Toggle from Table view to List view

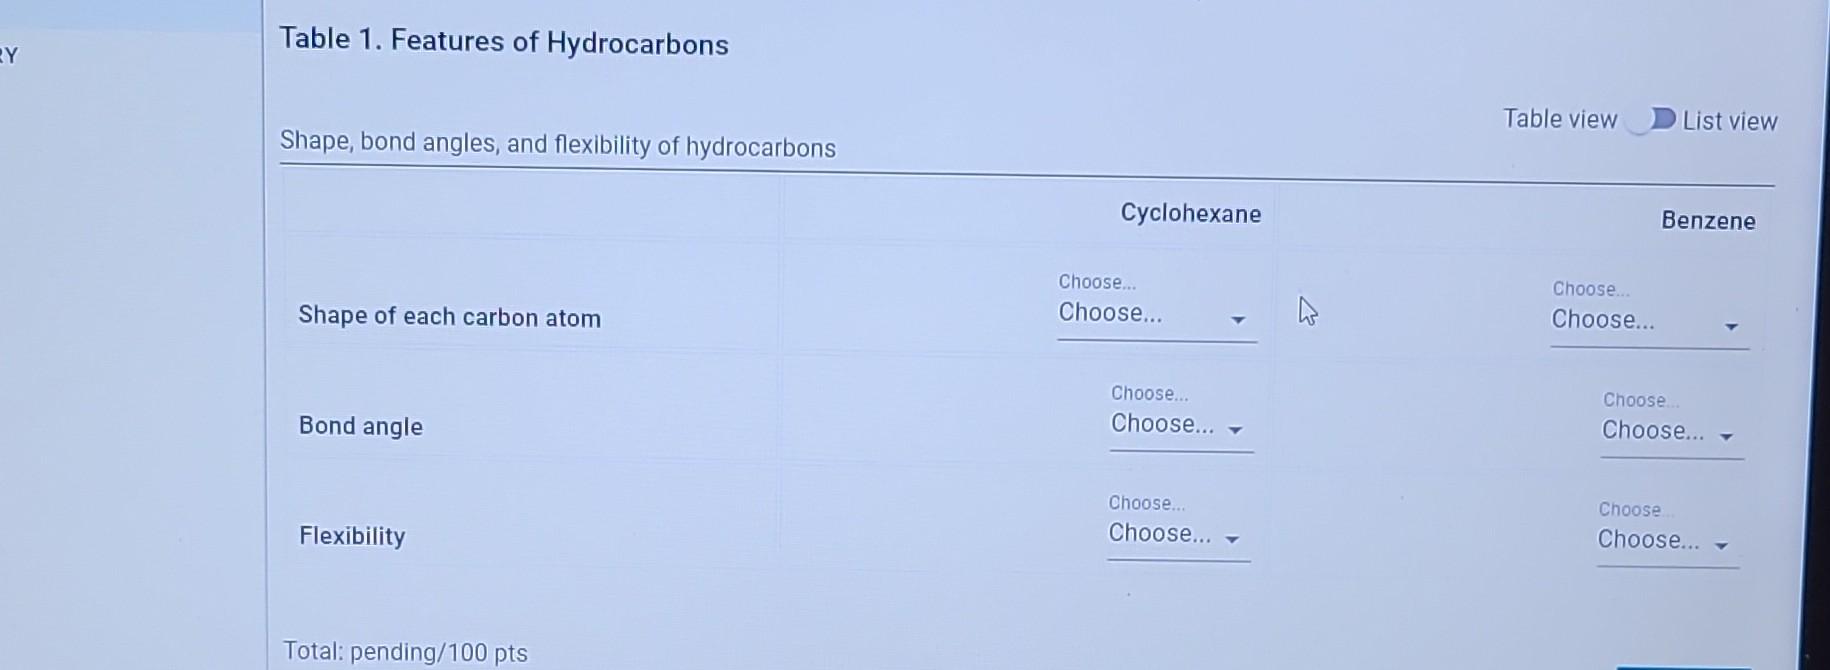click(1654, 120)
